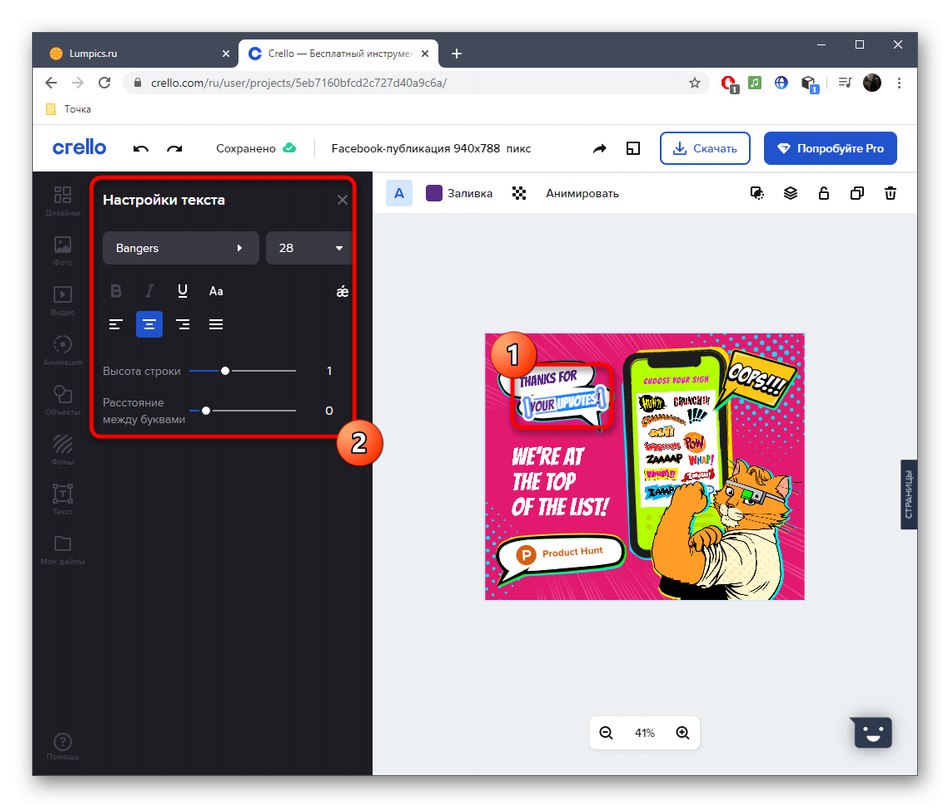Toggle bold text formatting

[116, 291]
